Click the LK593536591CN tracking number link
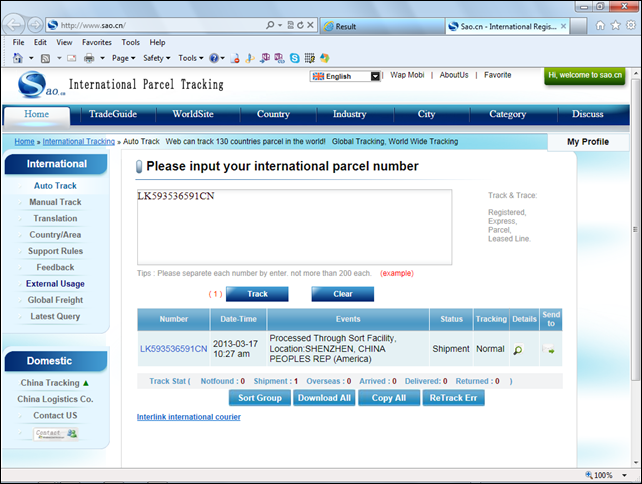 [174, 349]
